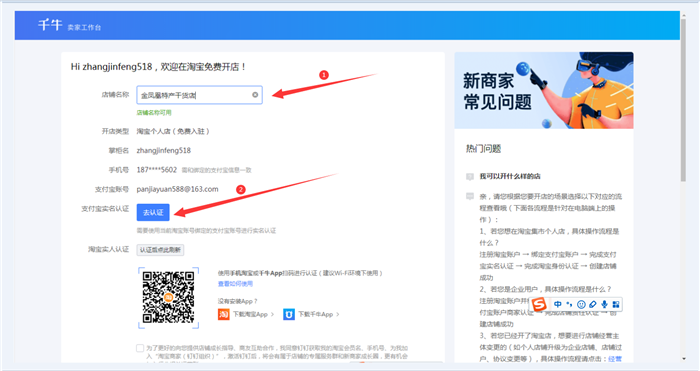Click the green 店铺名称可用 message

click(x=154, y=113)
